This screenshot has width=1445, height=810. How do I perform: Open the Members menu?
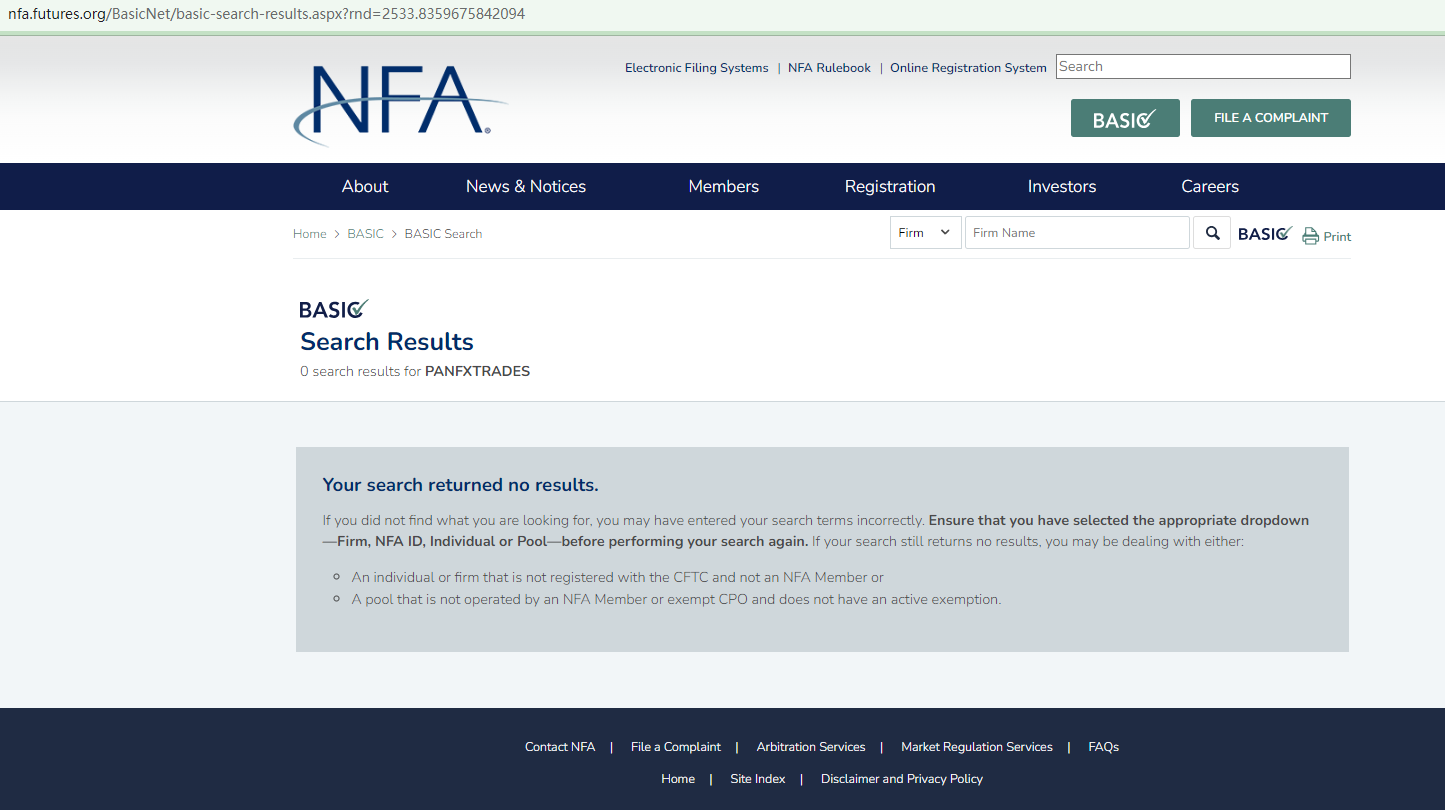724,187
